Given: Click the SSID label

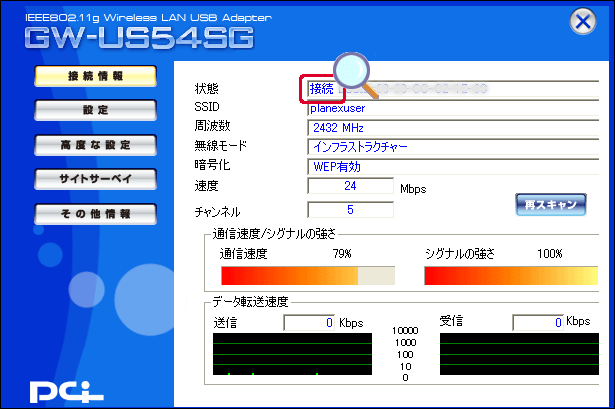Looking at the screenshot, I should tap(207, 107).
